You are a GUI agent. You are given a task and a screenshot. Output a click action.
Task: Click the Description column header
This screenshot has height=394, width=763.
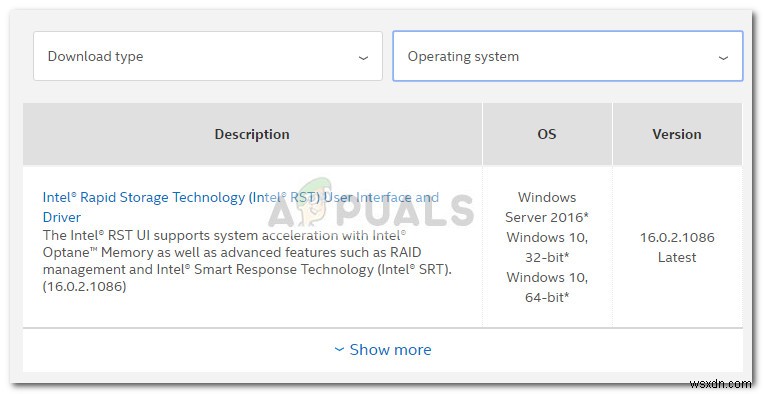(252, 134)
